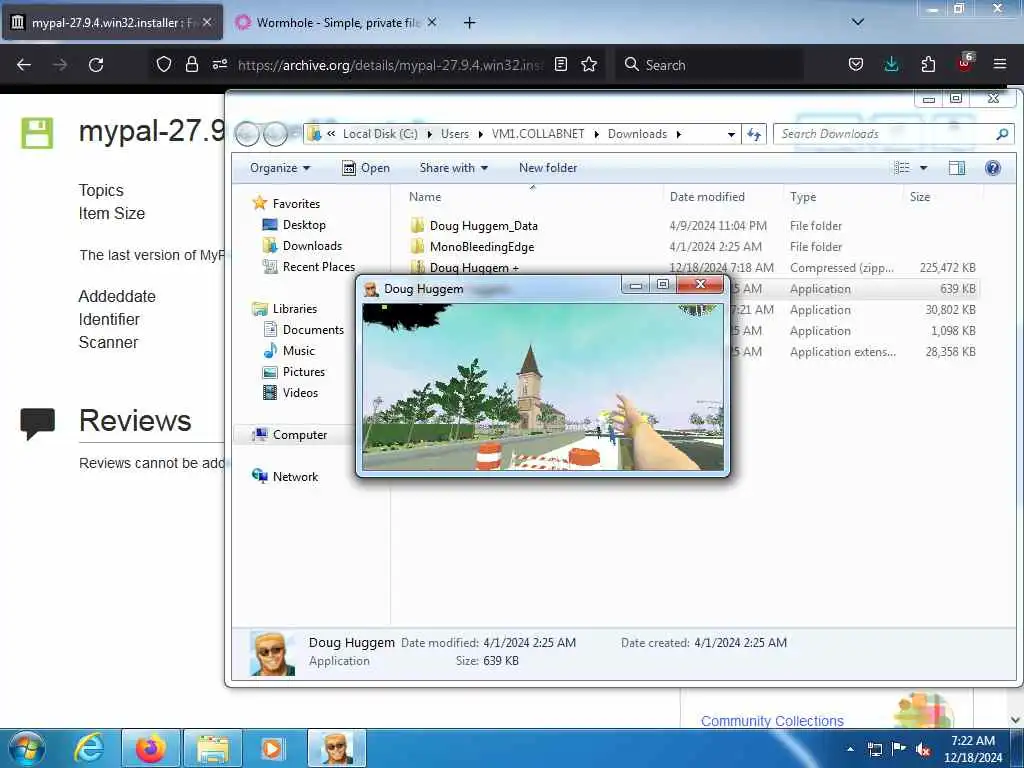Open Videos library
The width and height of the screenshot is (1024, 768).
coord(300,392)
